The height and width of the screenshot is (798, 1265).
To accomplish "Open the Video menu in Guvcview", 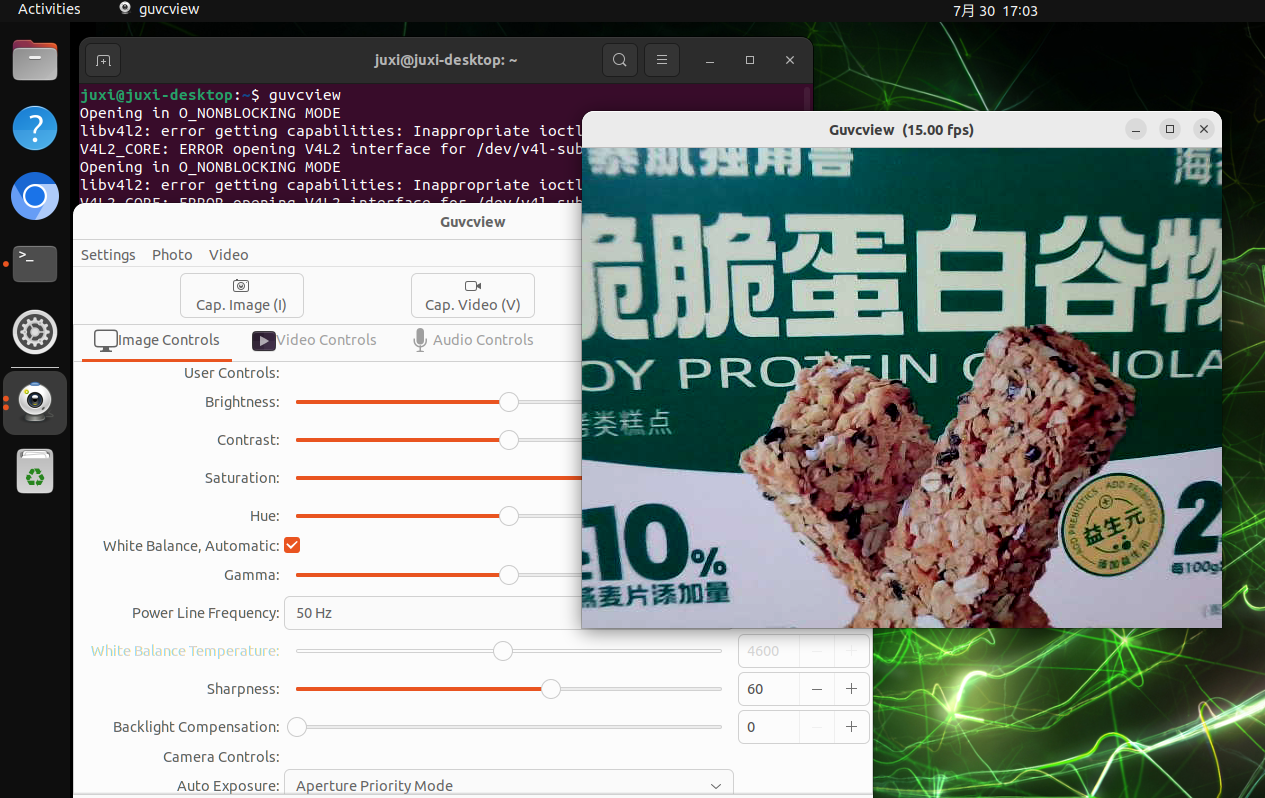I will coord(229,255).
